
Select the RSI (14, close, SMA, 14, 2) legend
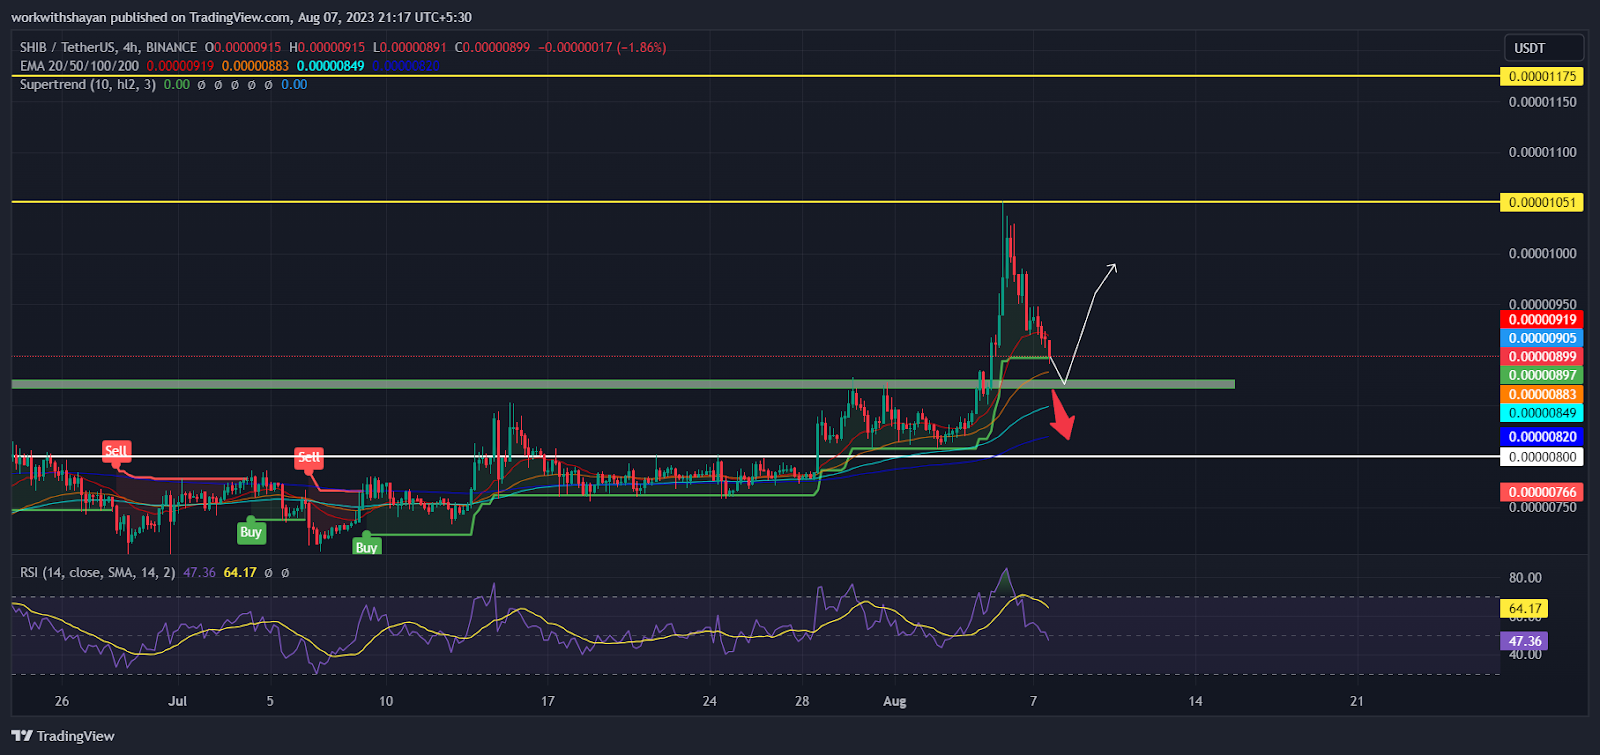(x=98, y=573)
